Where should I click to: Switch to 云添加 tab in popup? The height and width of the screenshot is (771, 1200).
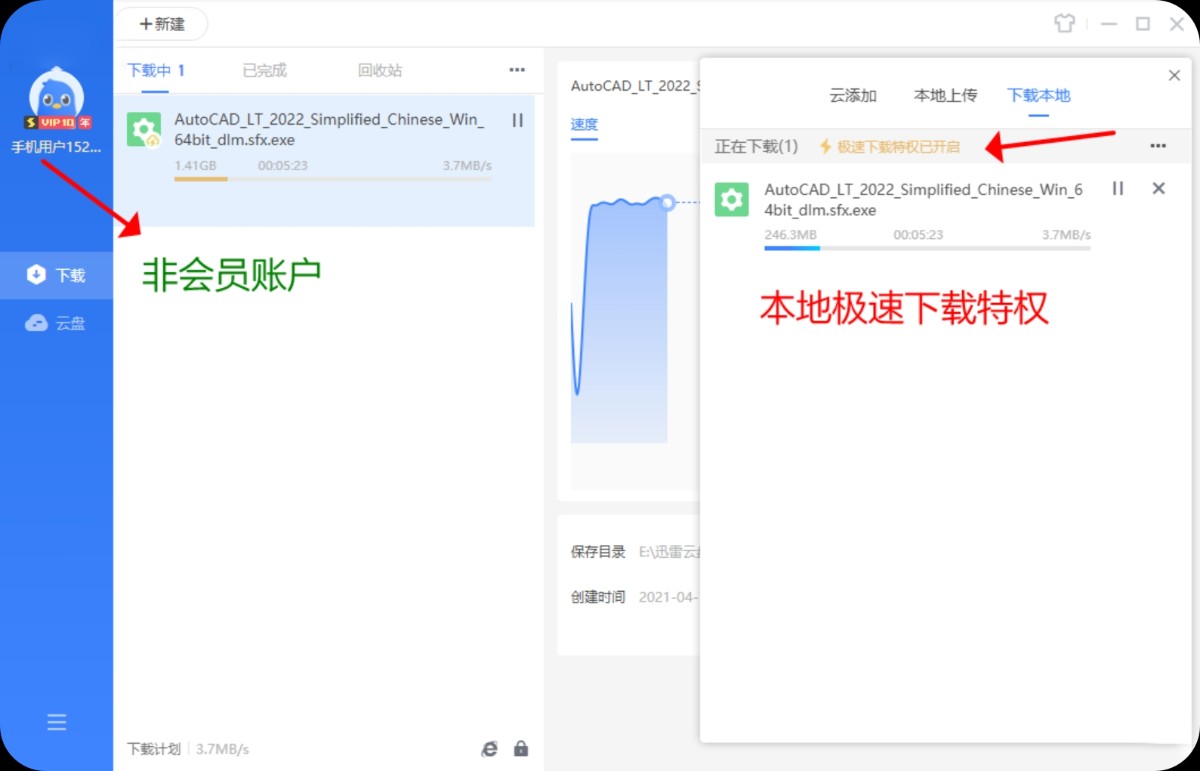[853, 95]
